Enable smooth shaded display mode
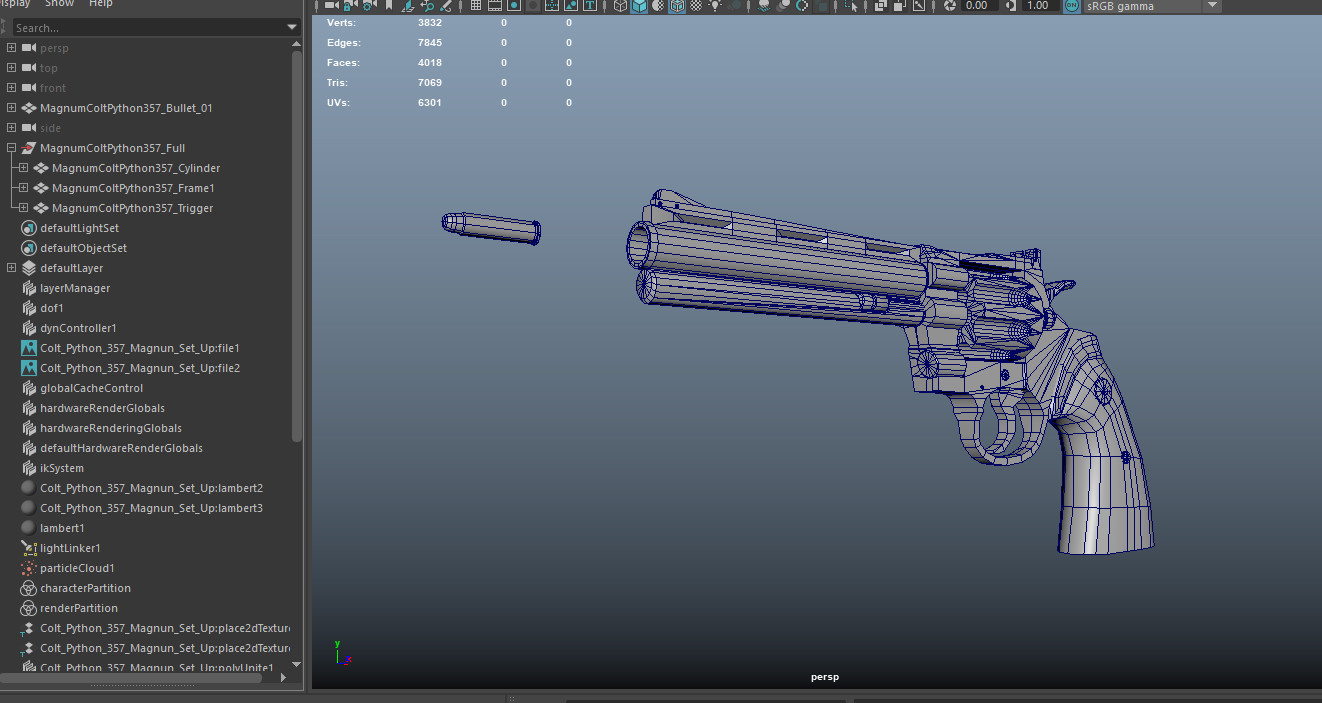The height and width of the screenshot is (703, 1322). pyautogui.click(x=637, y=6)
